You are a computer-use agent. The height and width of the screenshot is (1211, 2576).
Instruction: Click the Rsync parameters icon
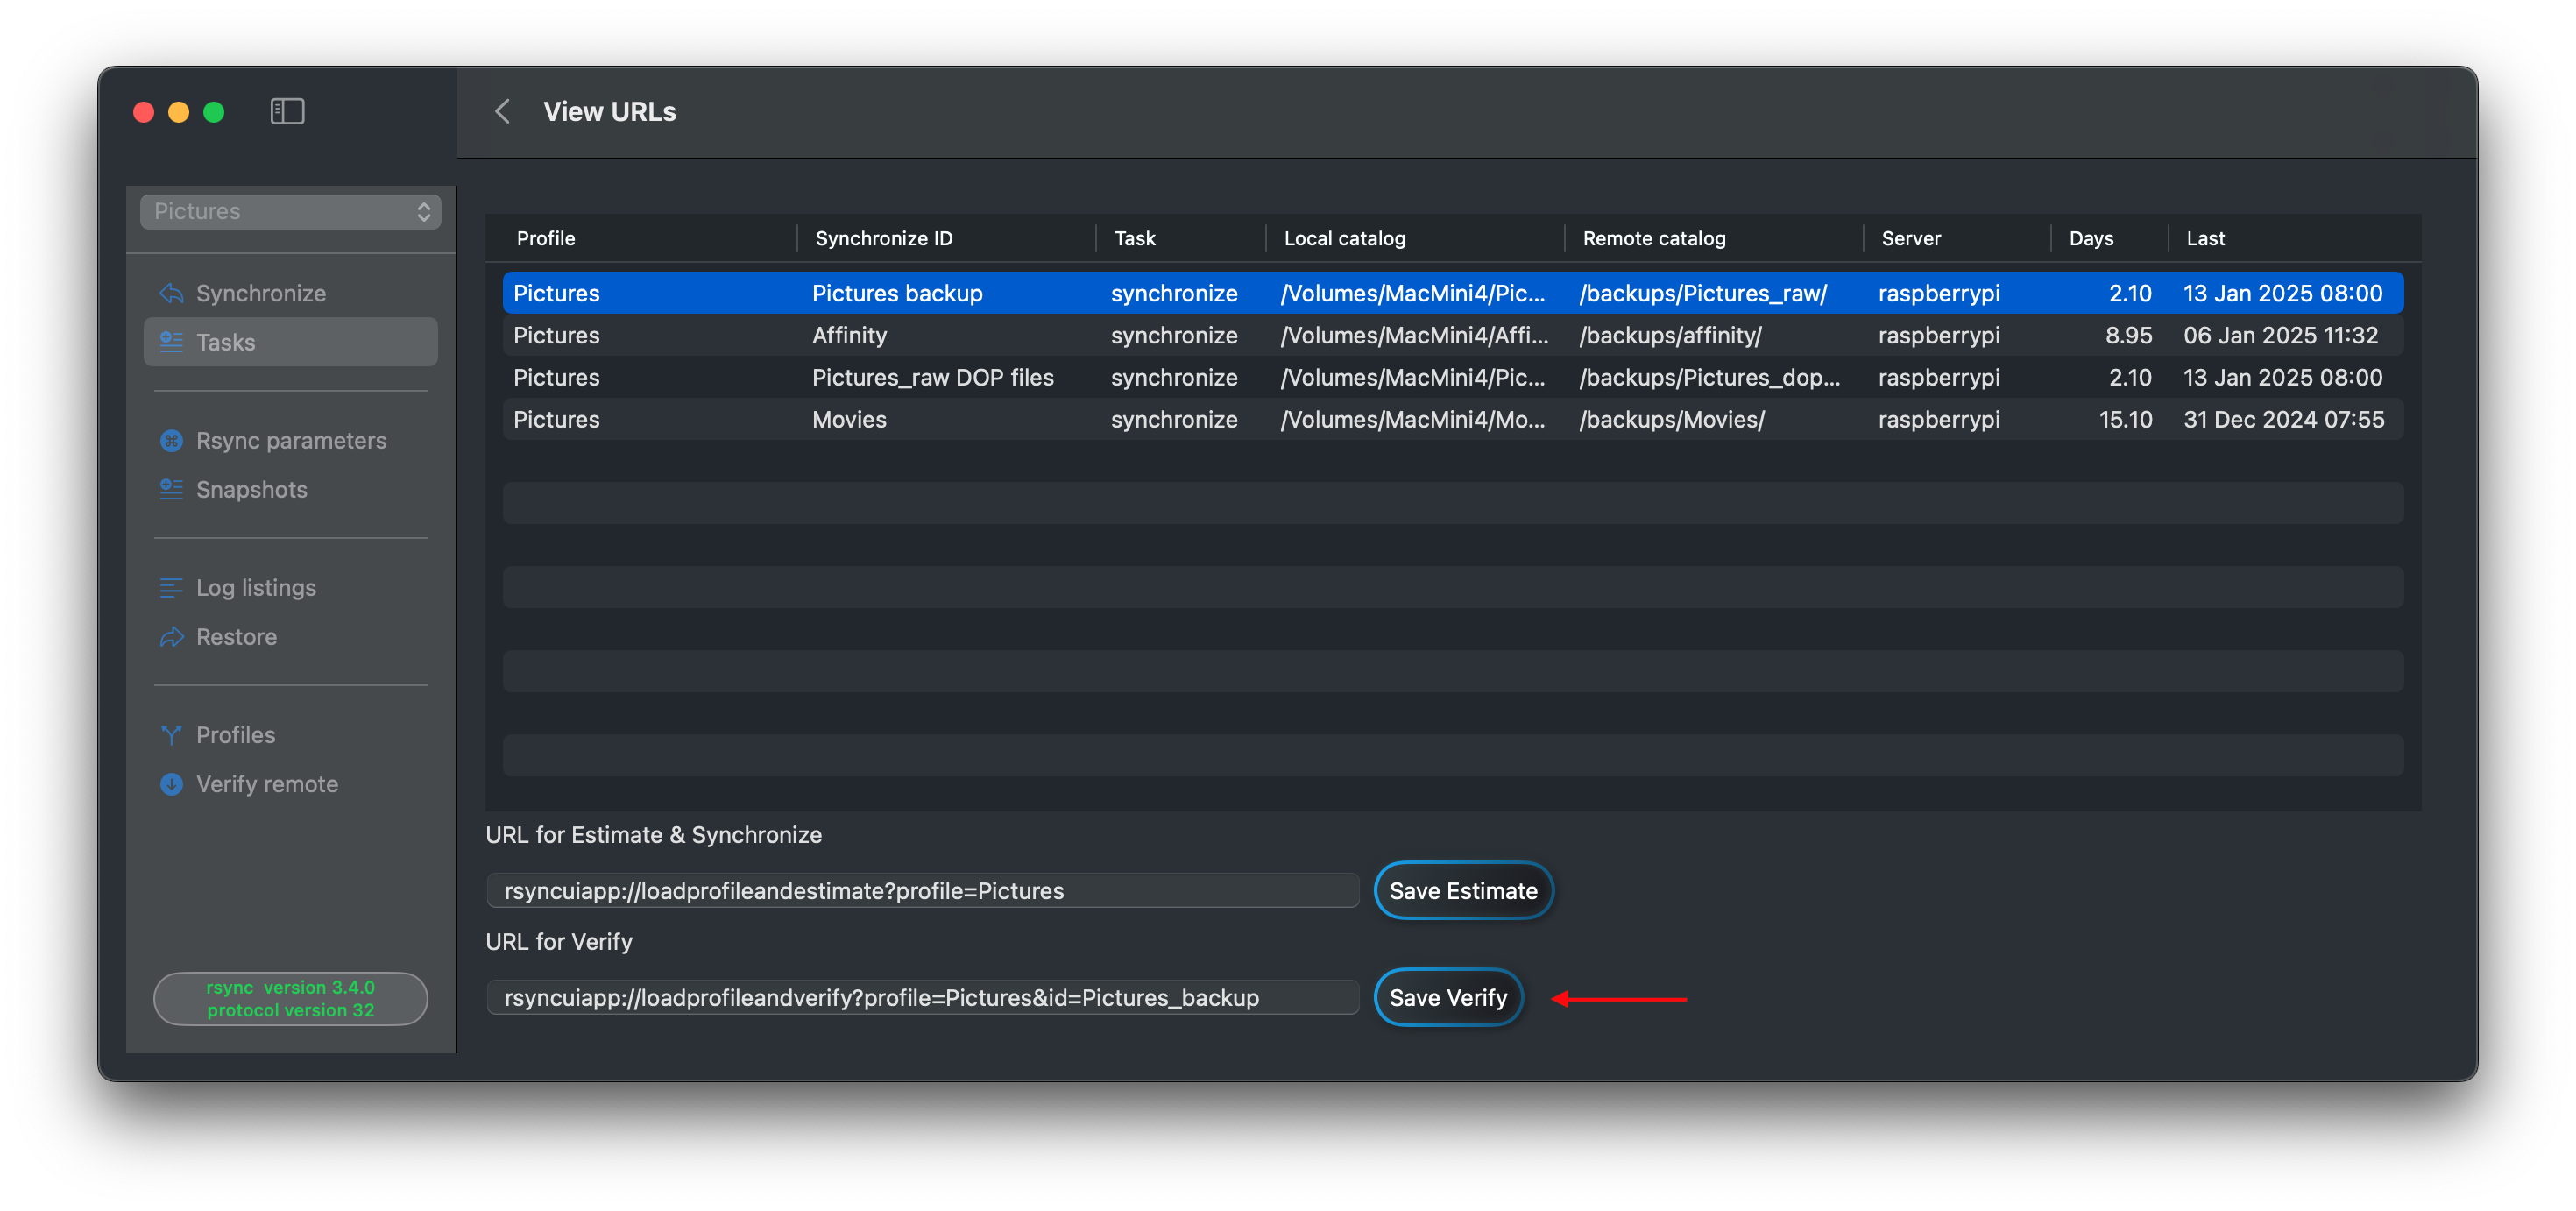[x=172, y=440]
